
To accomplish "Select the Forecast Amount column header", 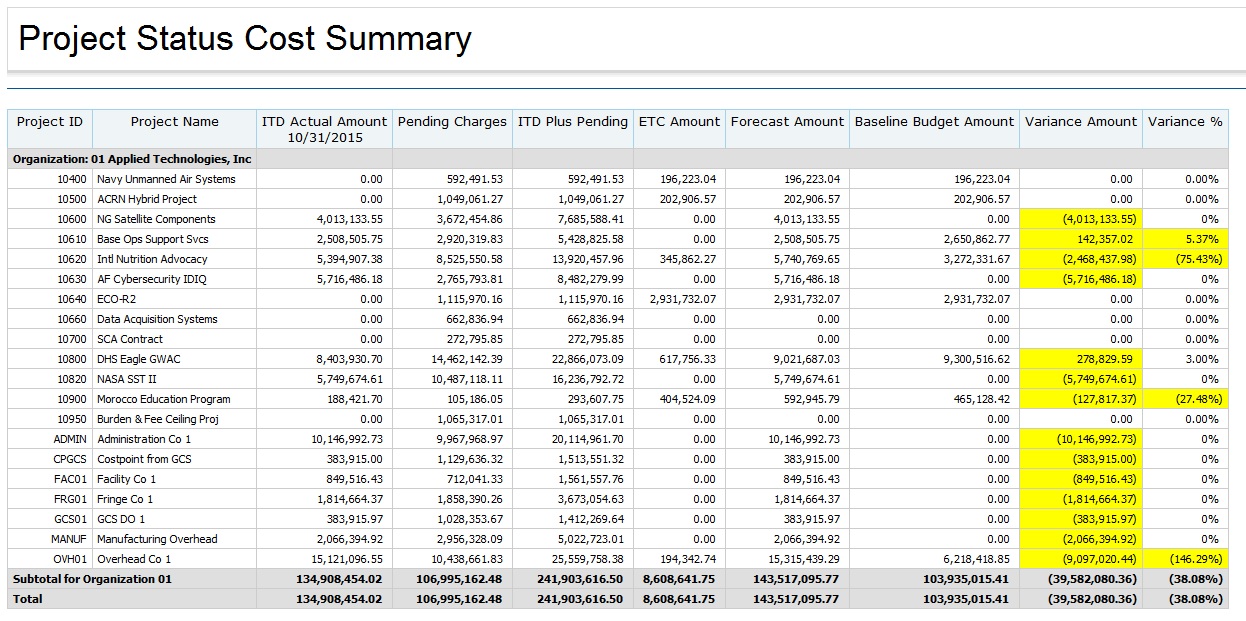I will pos(787,122).
